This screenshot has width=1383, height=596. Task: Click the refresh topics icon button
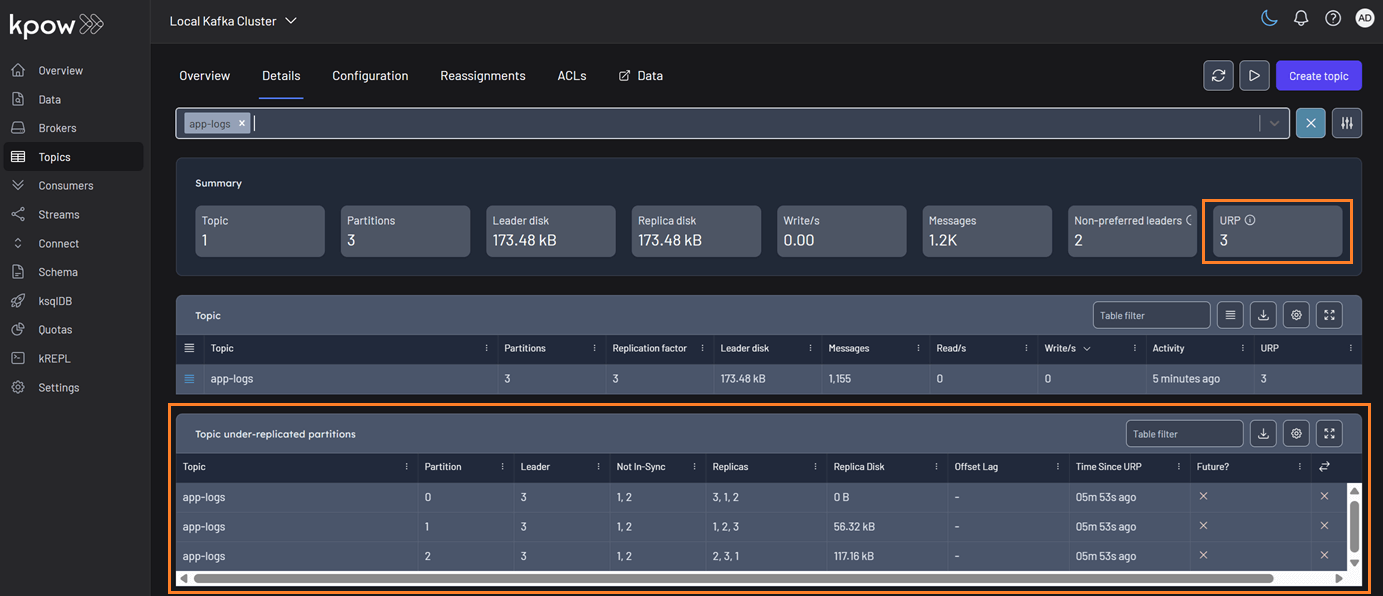click(x=1218, y=76)
